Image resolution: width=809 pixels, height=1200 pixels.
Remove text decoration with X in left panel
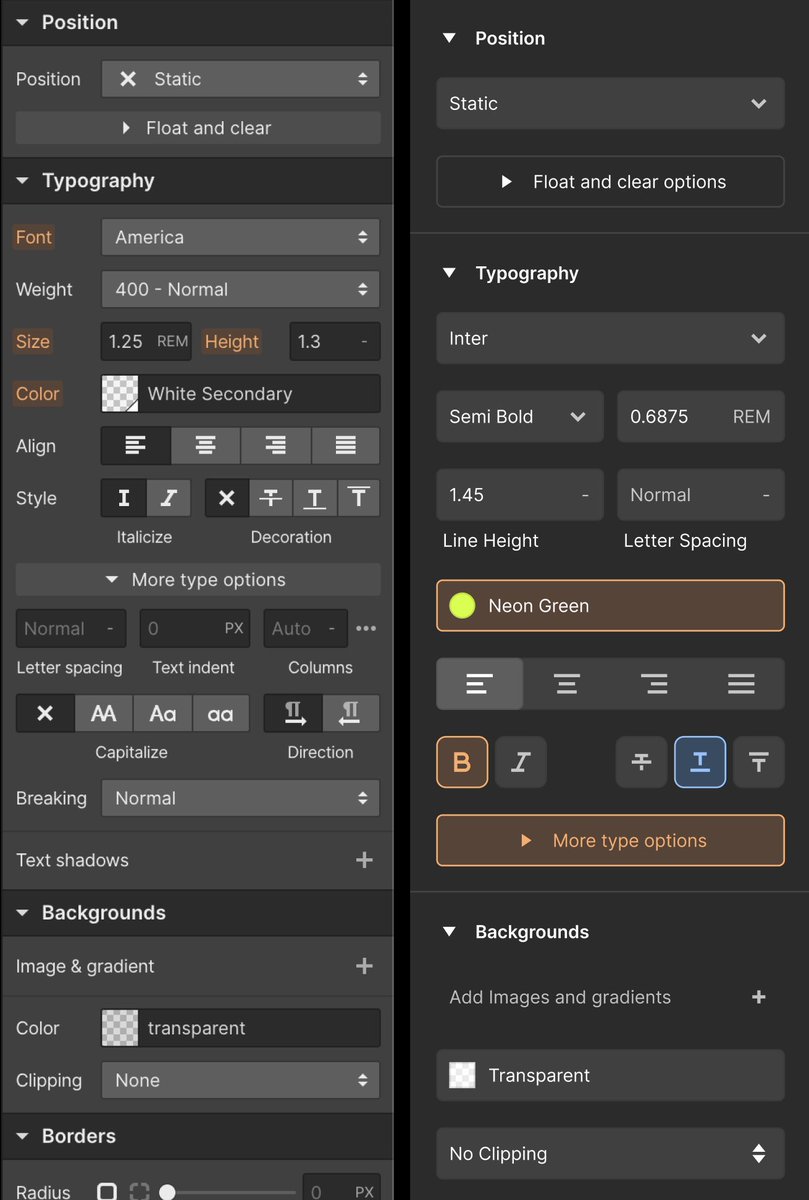tap(227, 498)
